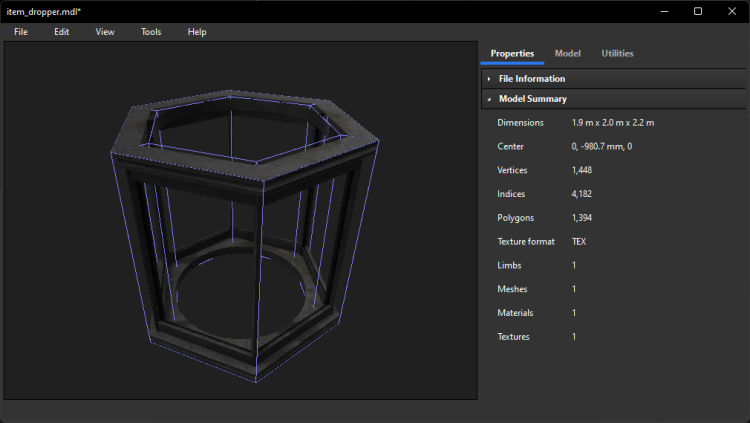Minimize the model viewer window
The image size is (750, 423).
(x=661, y=11)
